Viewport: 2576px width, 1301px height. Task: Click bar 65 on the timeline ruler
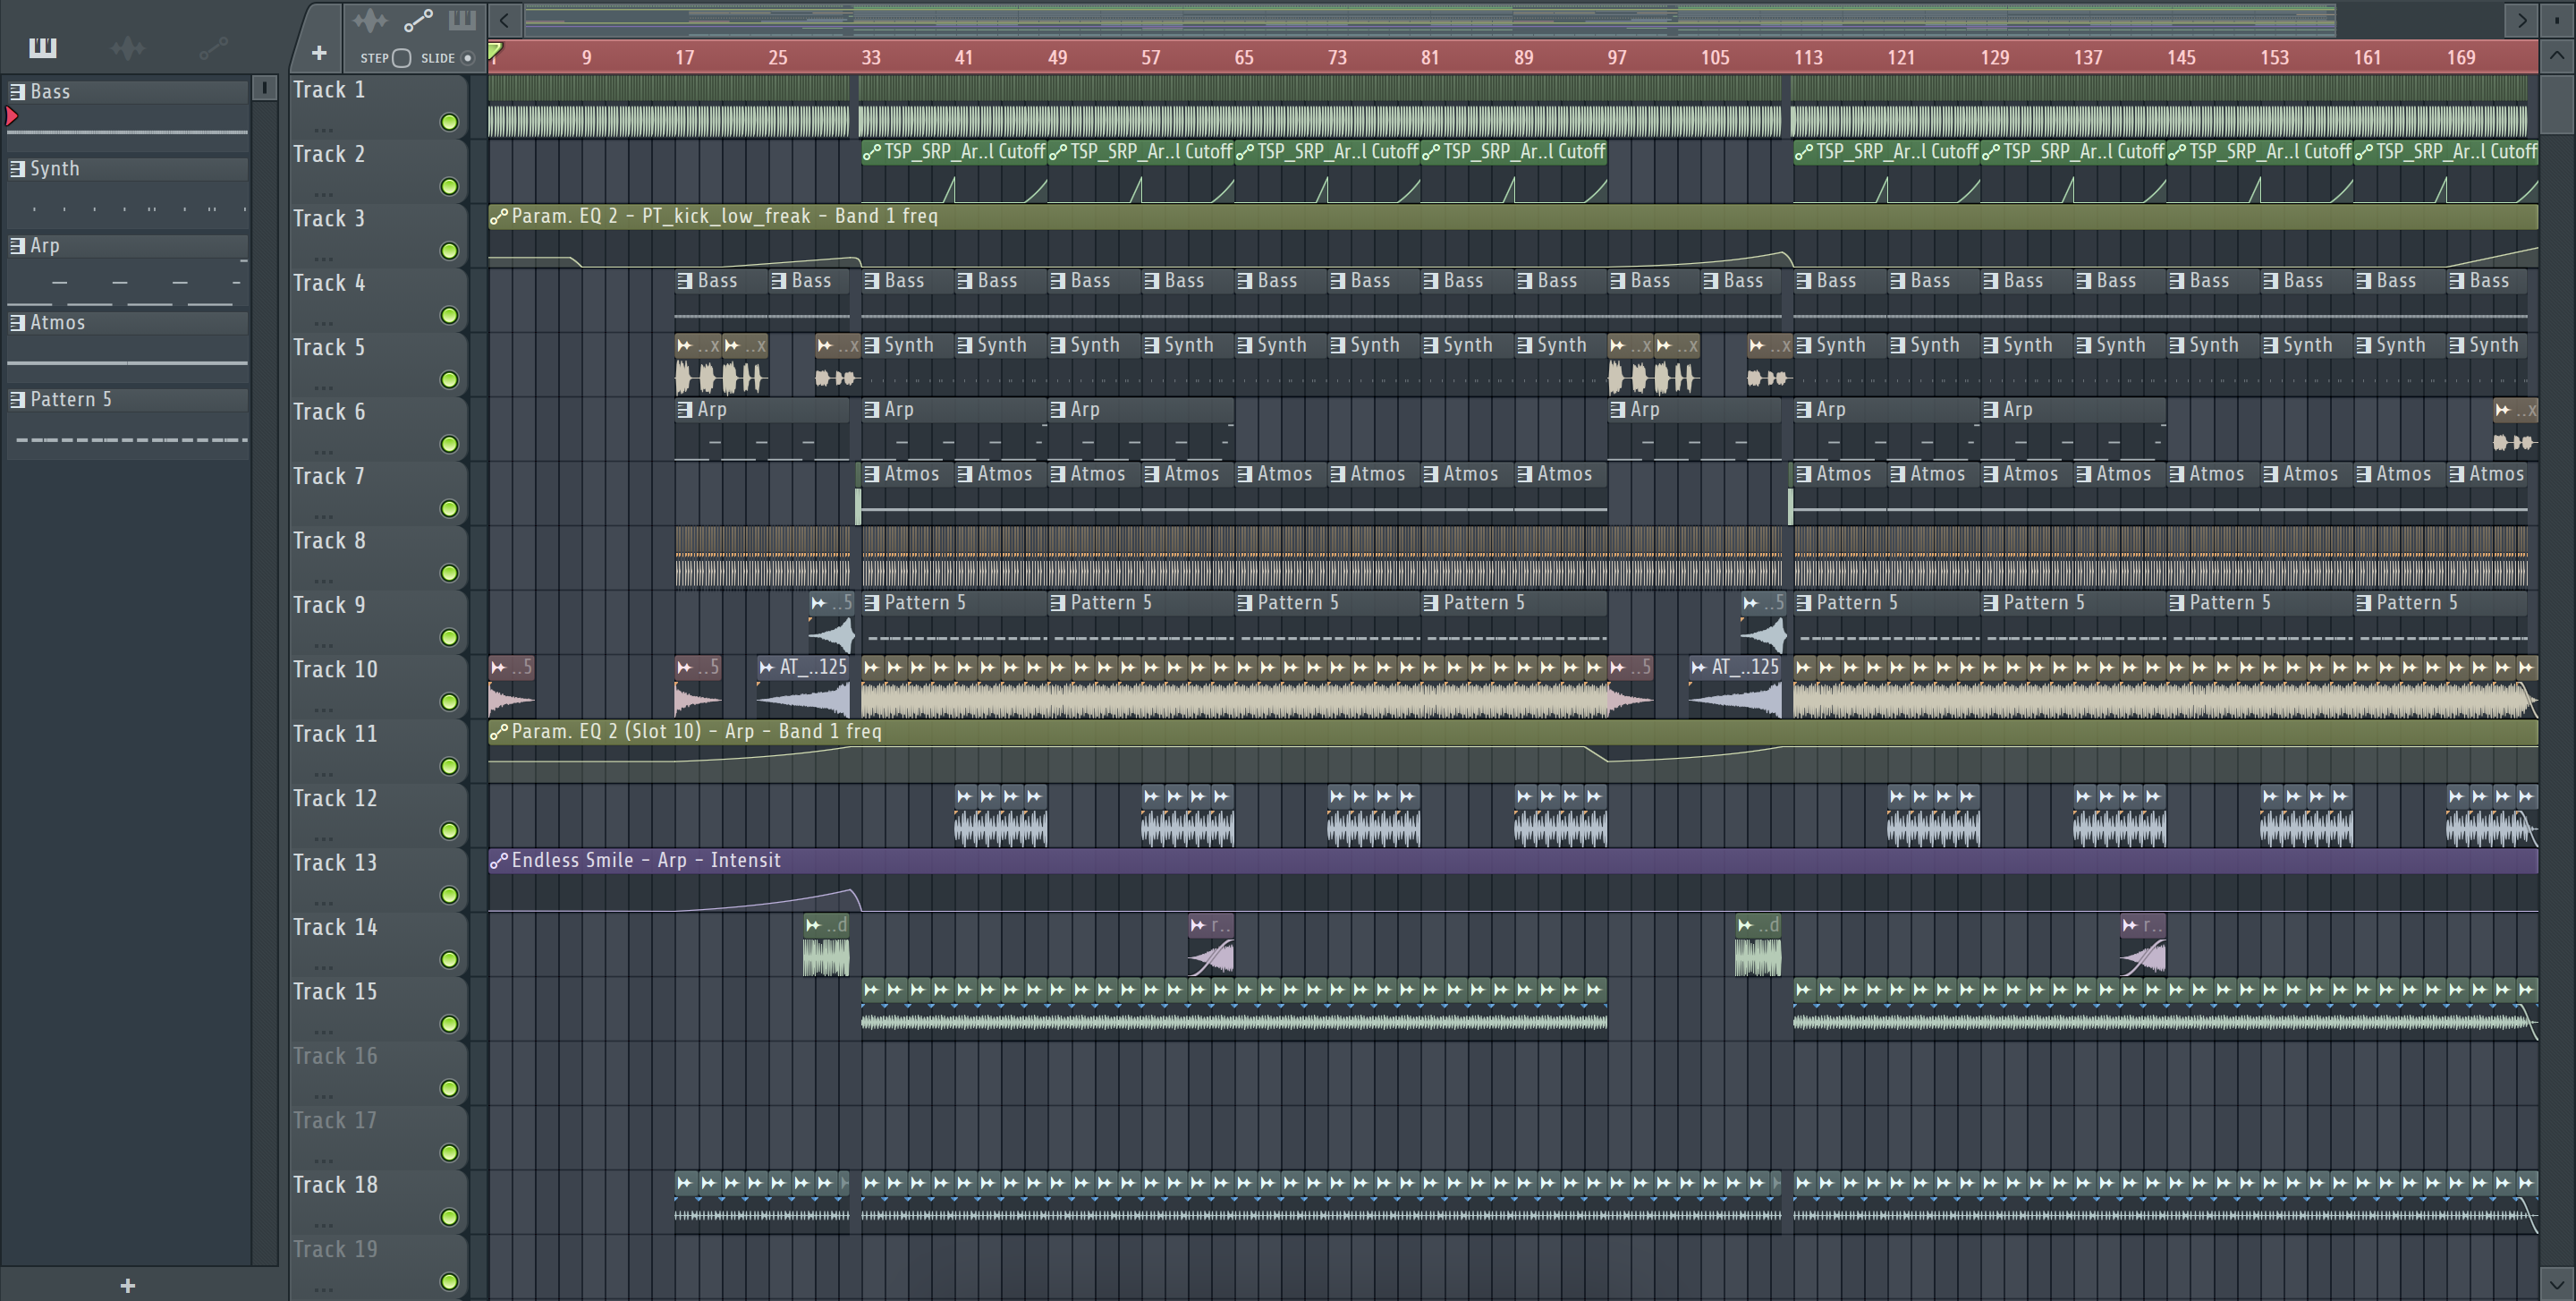(1244, 57)
